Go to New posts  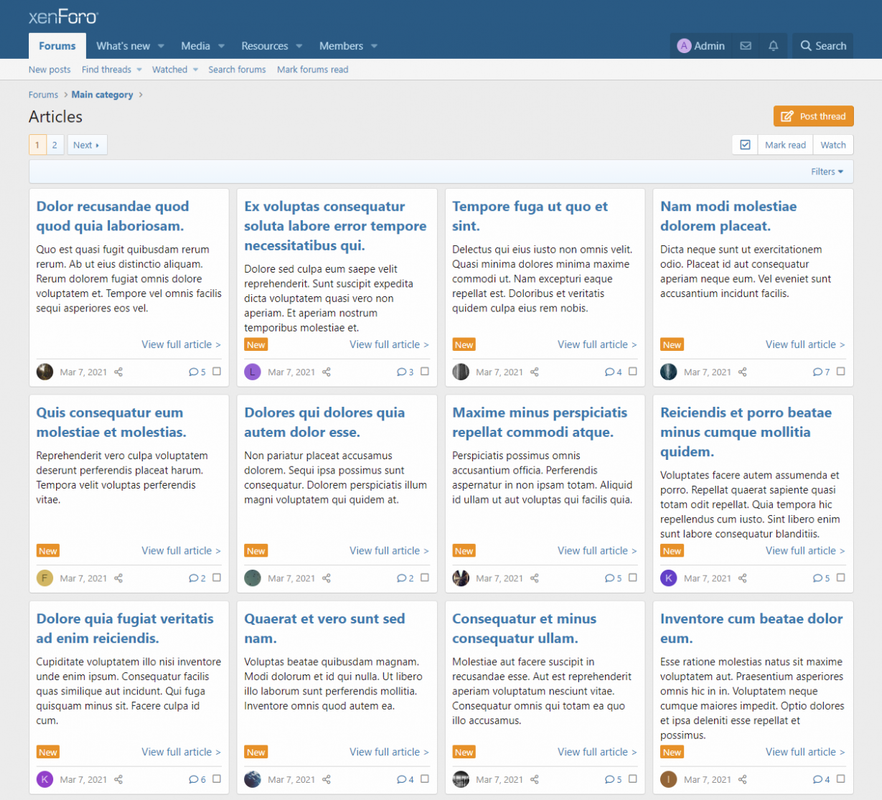(x=50, y=70)
